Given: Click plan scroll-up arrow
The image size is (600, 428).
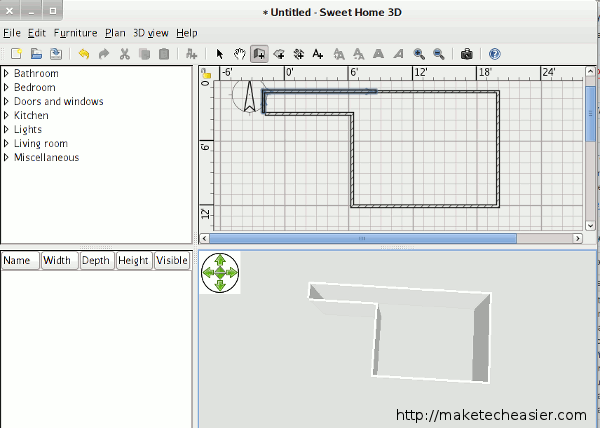Looking at the screenshot, I should [590, 72].
